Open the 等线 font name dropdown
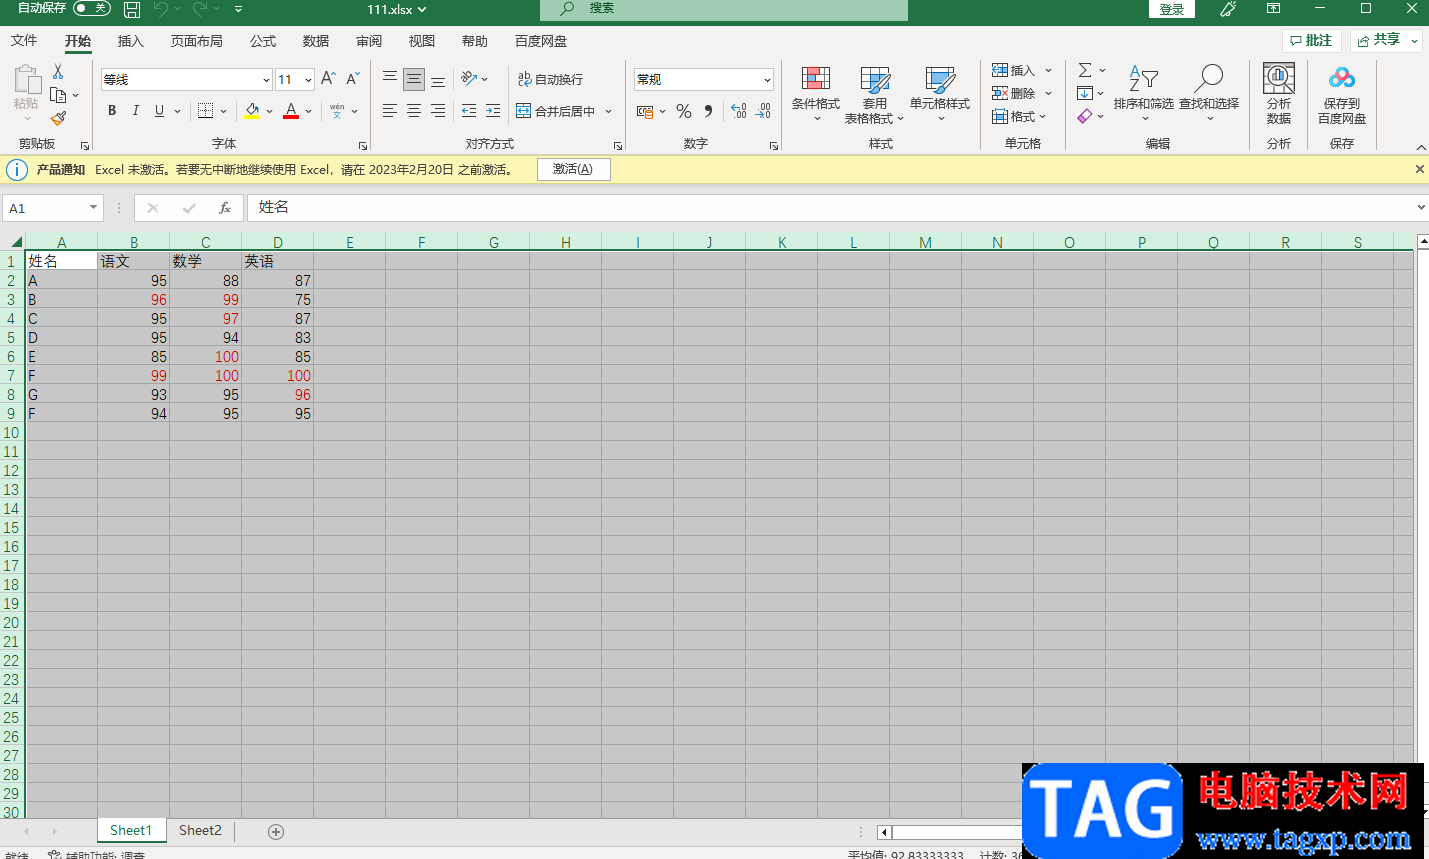1429x859 pixels. pyautogui.click(x=266, y=80)
